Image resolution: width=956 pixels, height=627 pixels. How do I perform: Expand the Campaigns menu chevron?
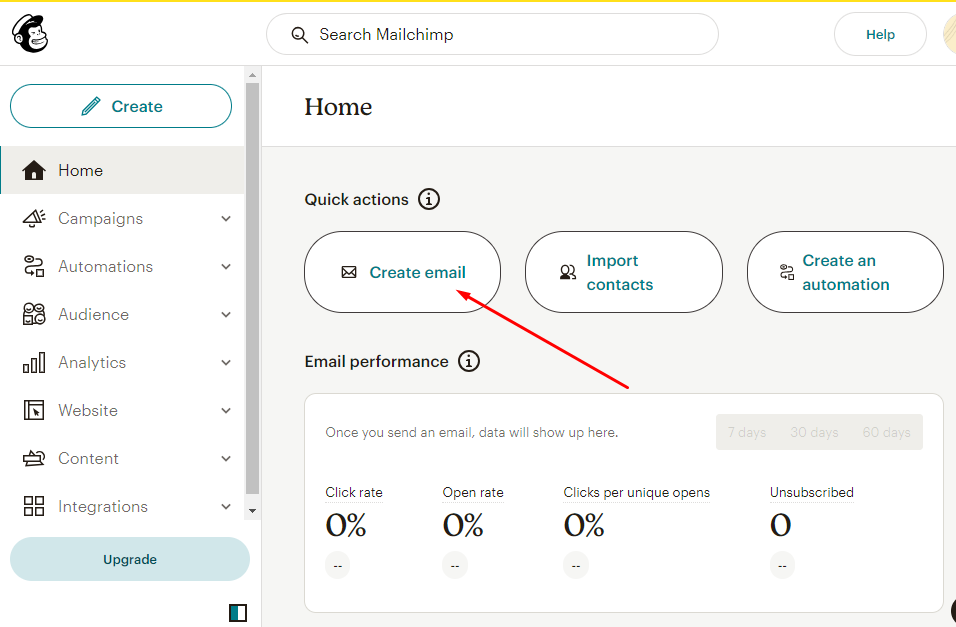click(225, 218)
